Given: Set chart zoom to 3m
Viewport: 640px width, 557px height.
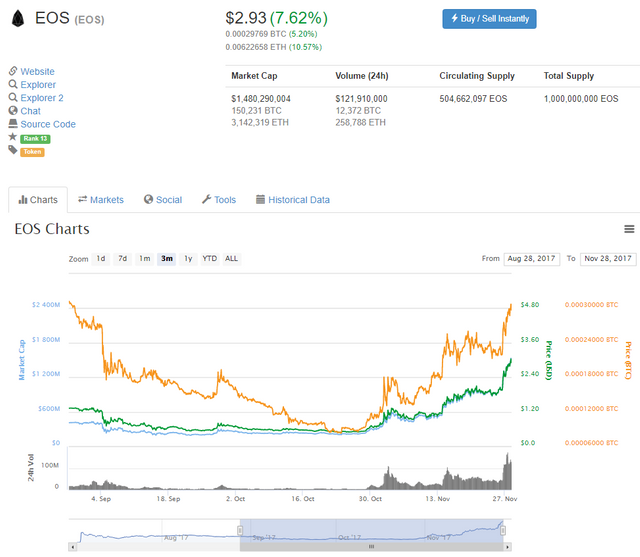Looking at the screenshot, I should click(167, 259).
